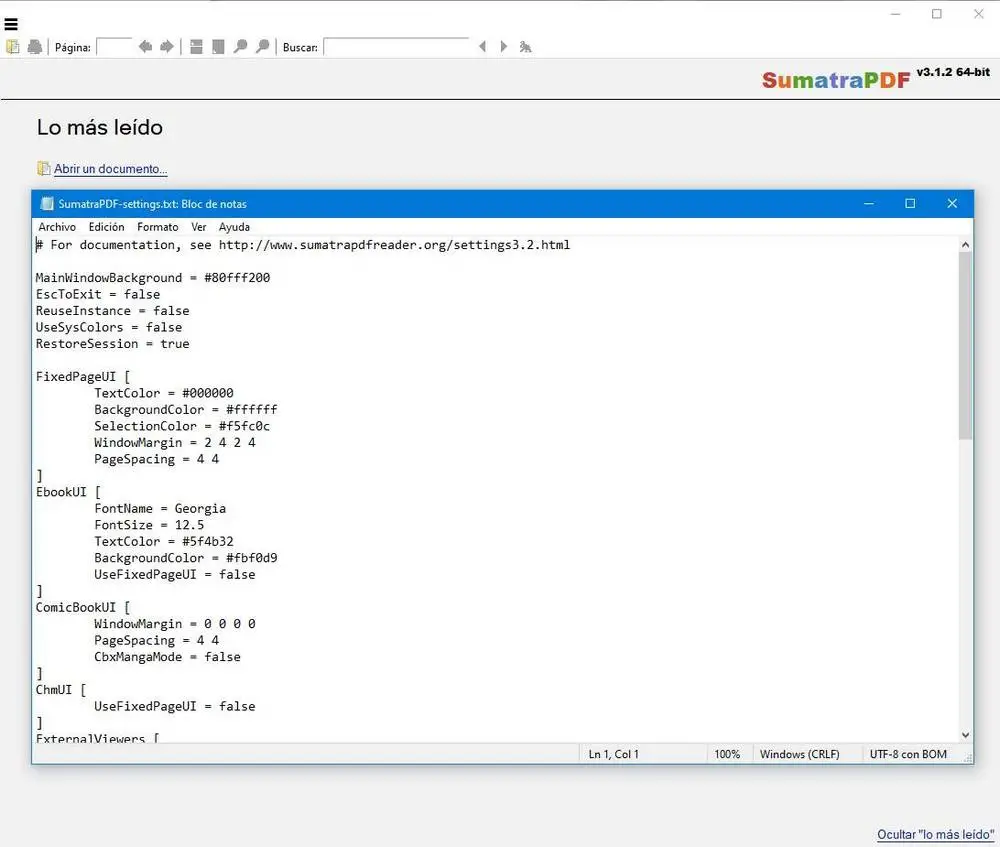Click the UseSysColors = false line
The width and height of the screenshot is (1000, 847).
click(109, 328)
